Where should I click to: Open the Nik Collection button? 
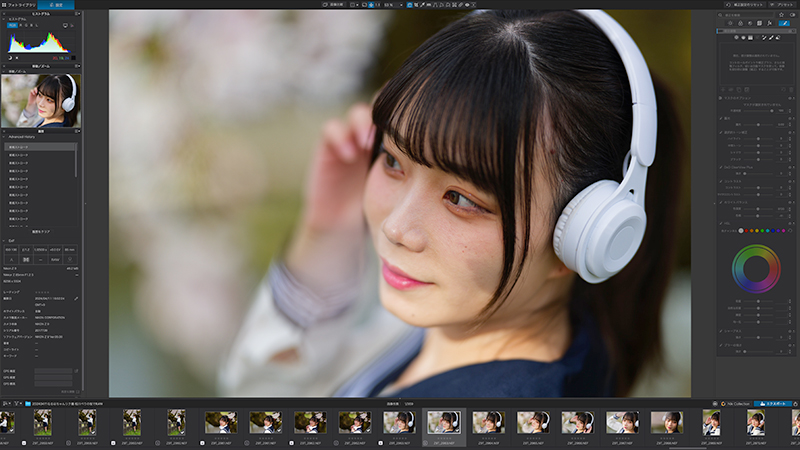(x=735, y=404)
